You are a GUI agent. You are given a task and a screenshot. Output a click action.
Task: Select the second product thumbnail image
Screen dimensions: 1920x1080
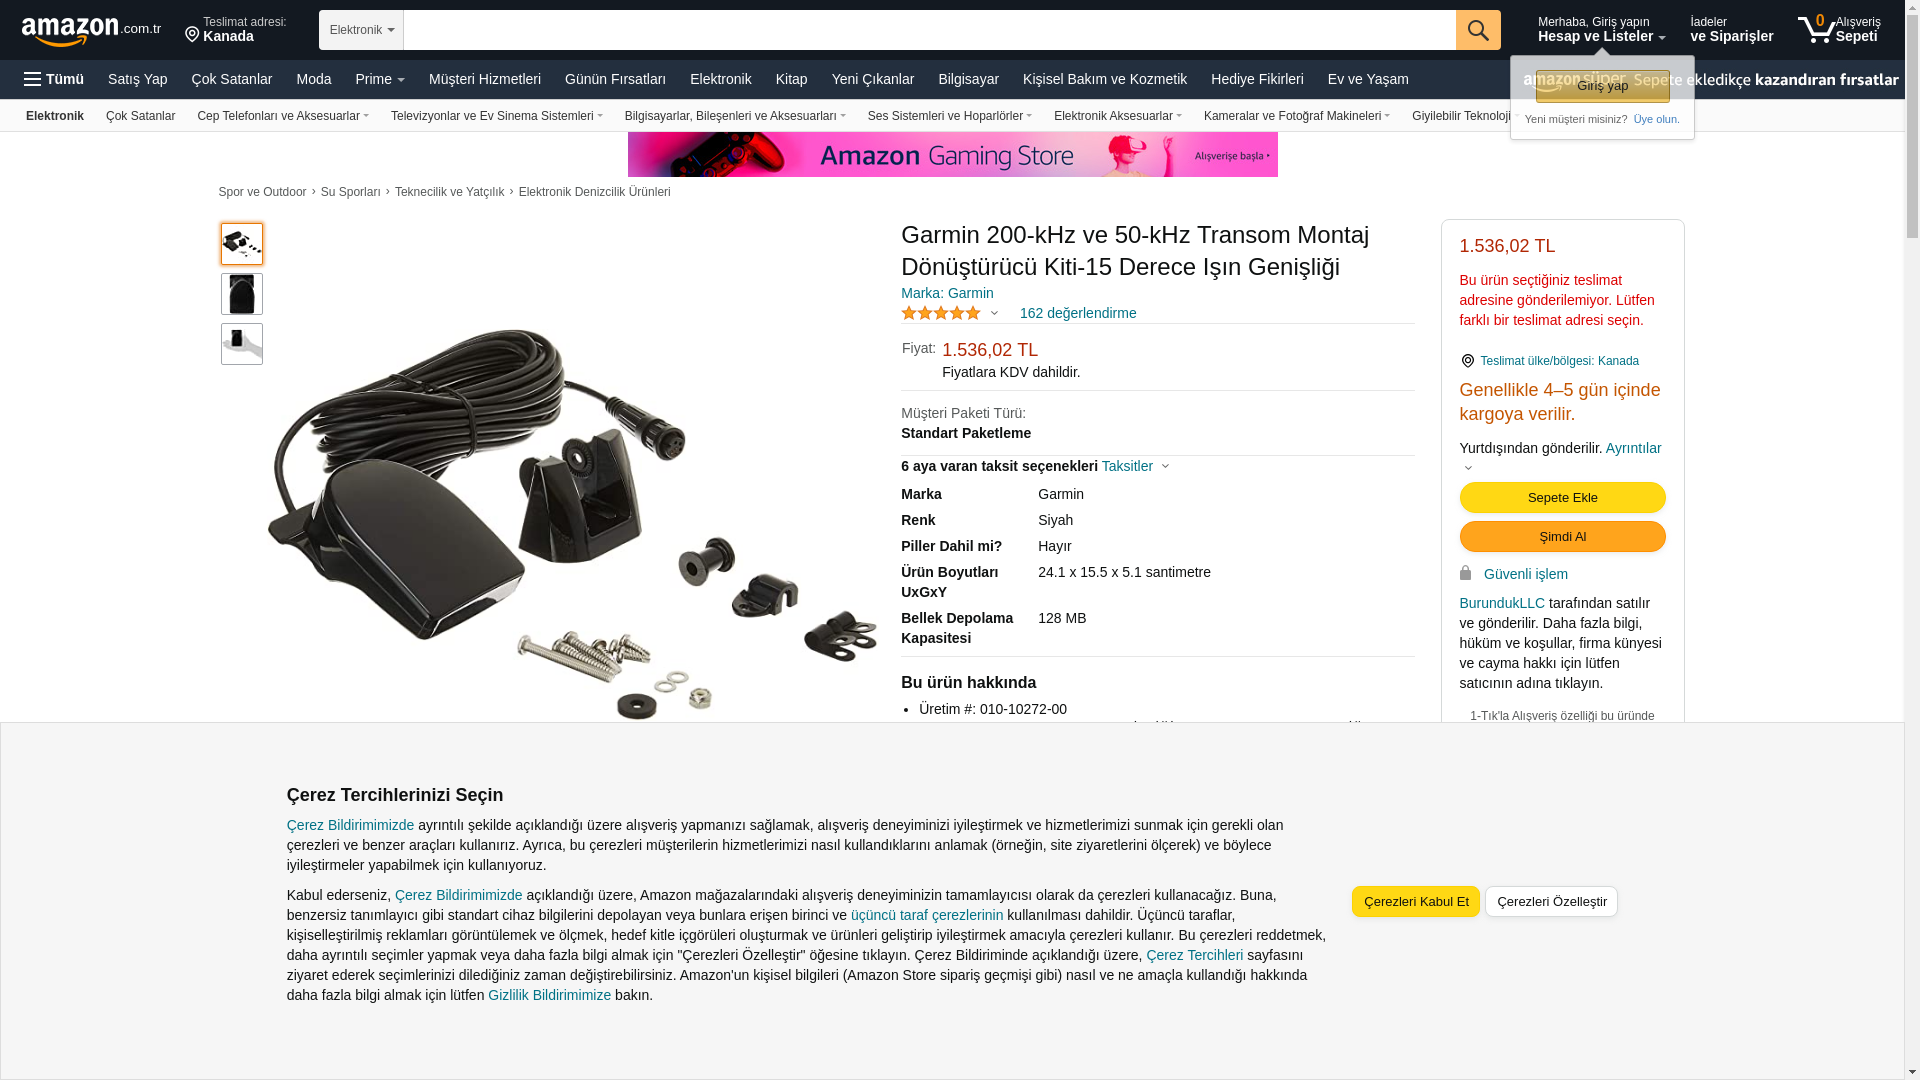click(242, 294)
